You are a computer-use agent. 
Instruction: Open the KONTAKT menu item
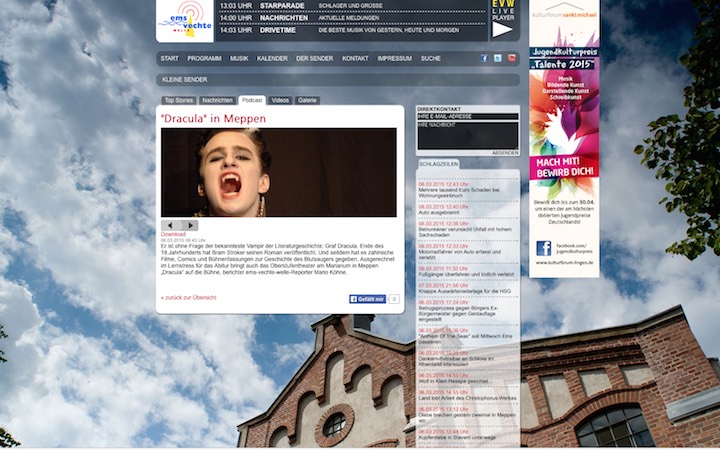pyautogui.click(x=355, y=59)
